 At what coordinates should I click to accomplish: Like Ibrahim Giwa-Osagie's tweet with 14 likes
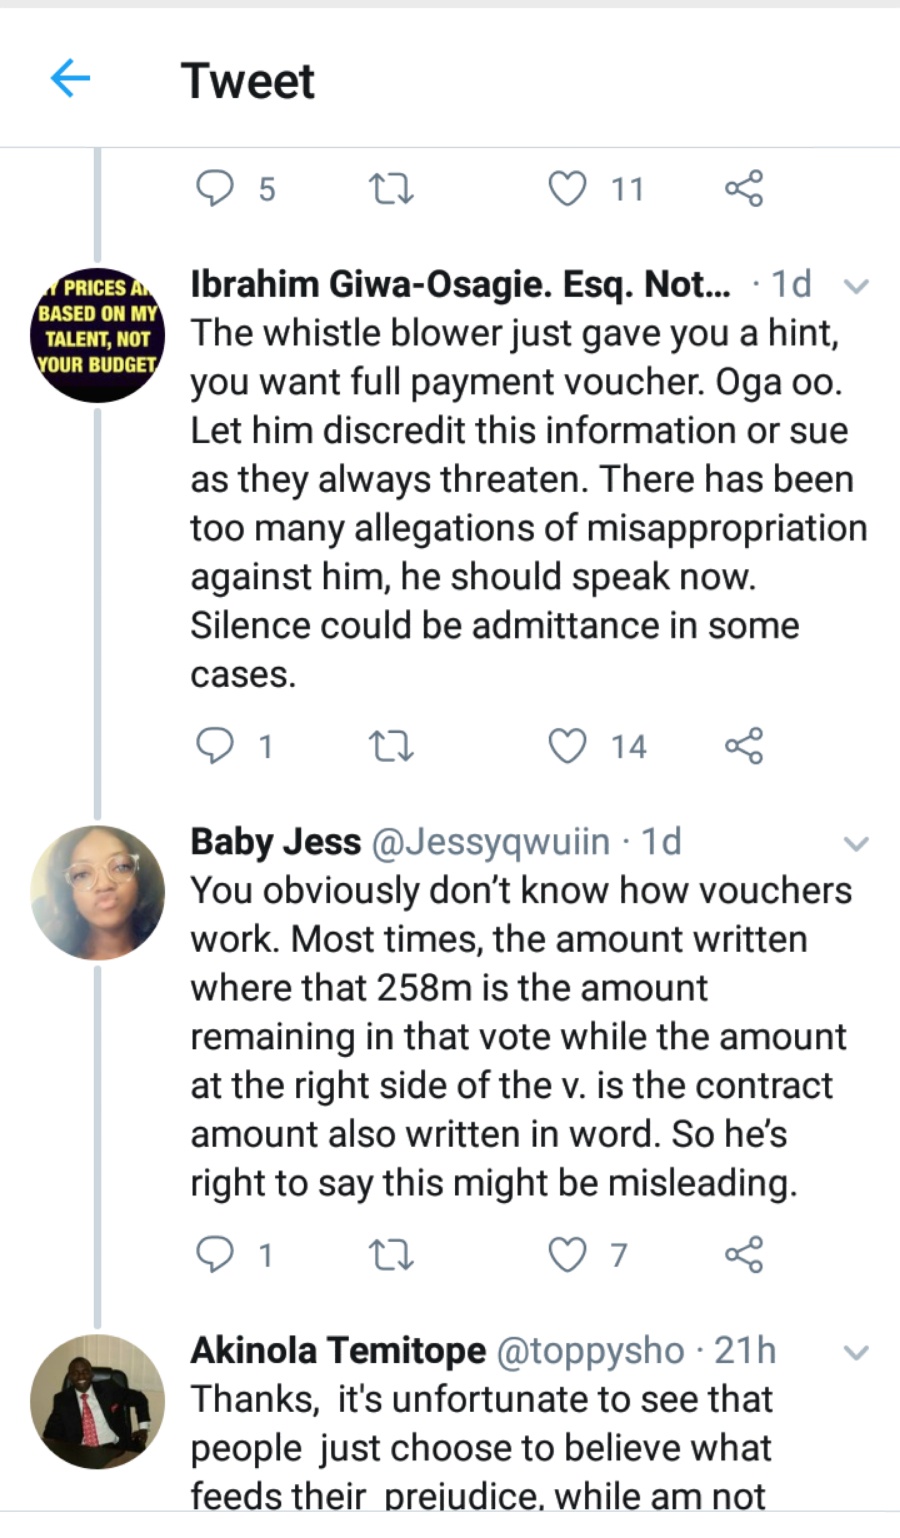pyautogui.click(x=568, y=746)
